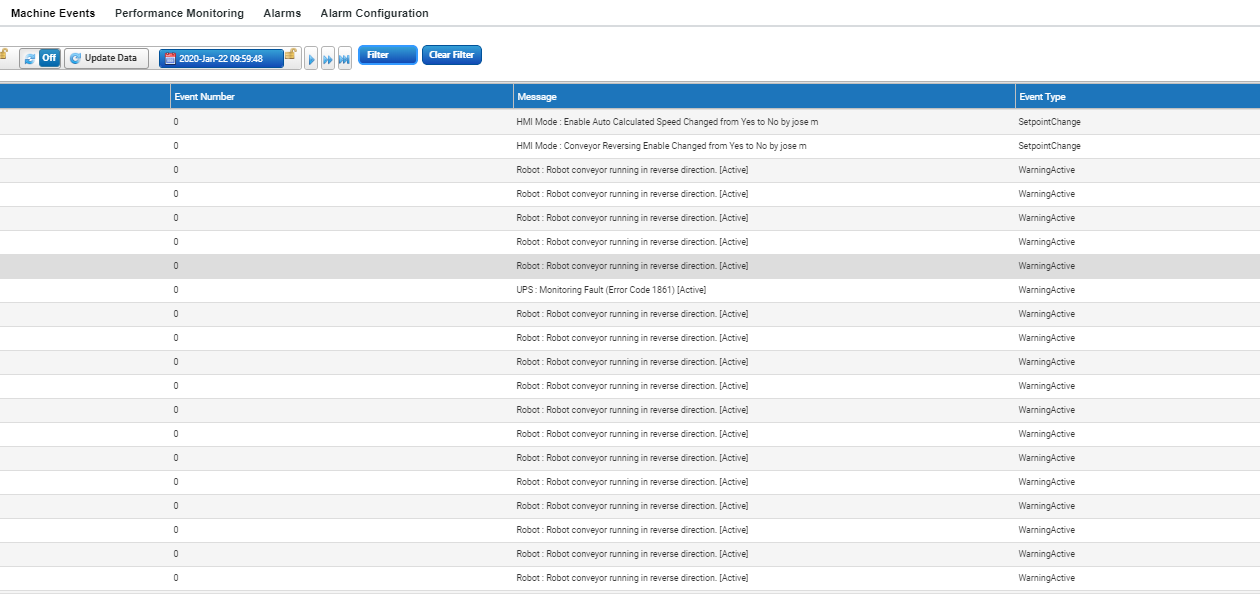Click the single play arrow navigation icon
Image resolution: width=1260 pixels, height=594 pixels.
(311, 59)
